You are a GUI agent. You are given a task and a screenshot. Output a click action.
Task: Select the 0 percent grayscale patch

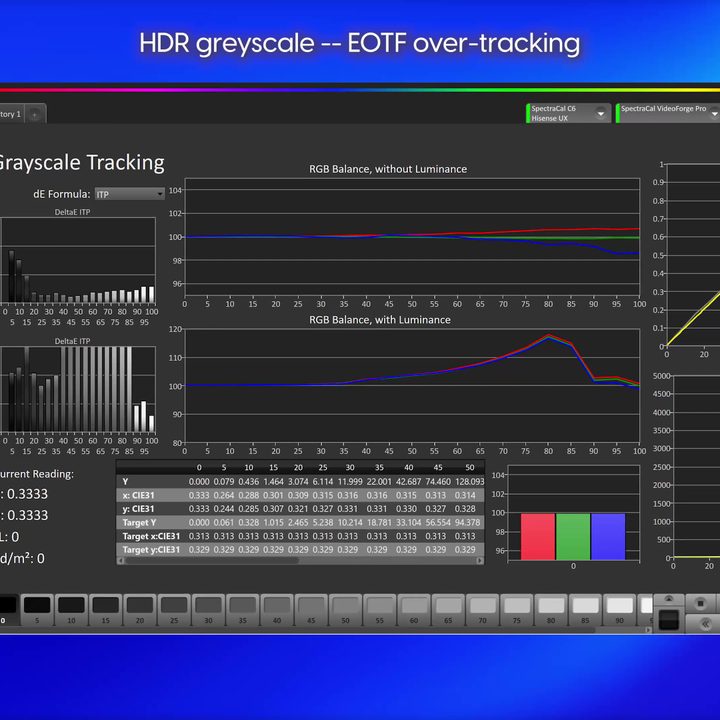[8, 609]
